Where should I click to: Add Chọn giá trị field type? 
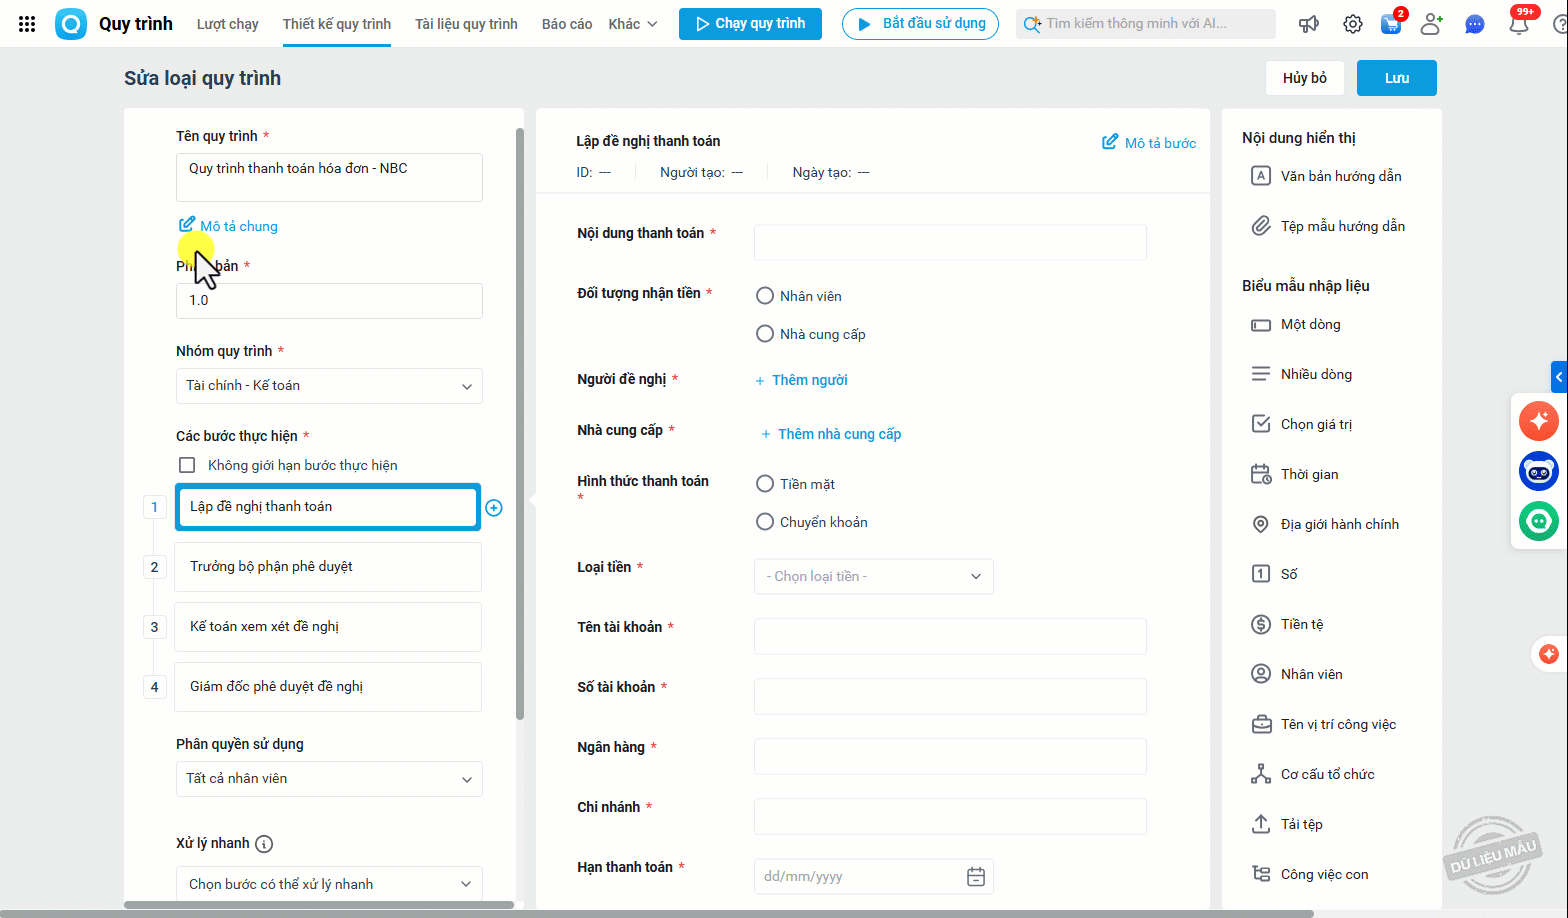coord(1302,424)
